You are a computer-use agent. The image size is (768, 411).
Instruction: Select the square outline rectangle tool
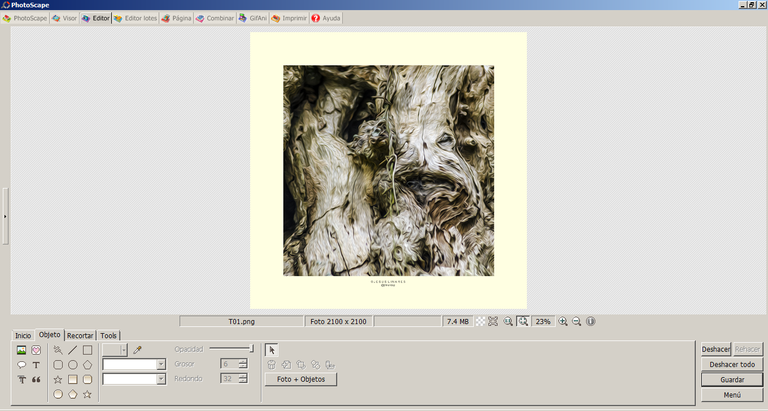tap(87, 350)
